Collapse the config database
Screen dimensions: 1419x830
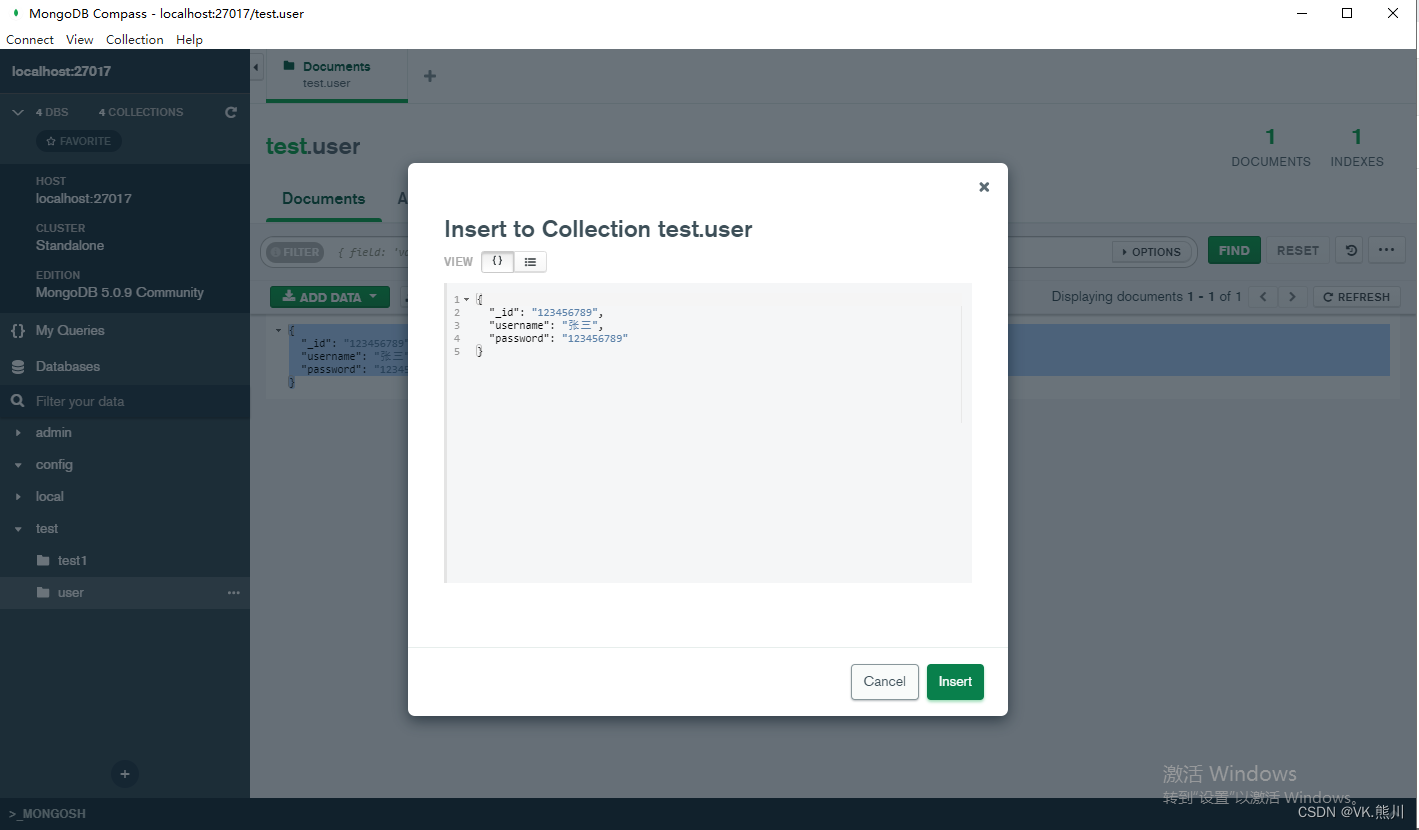tap(18, 465)
